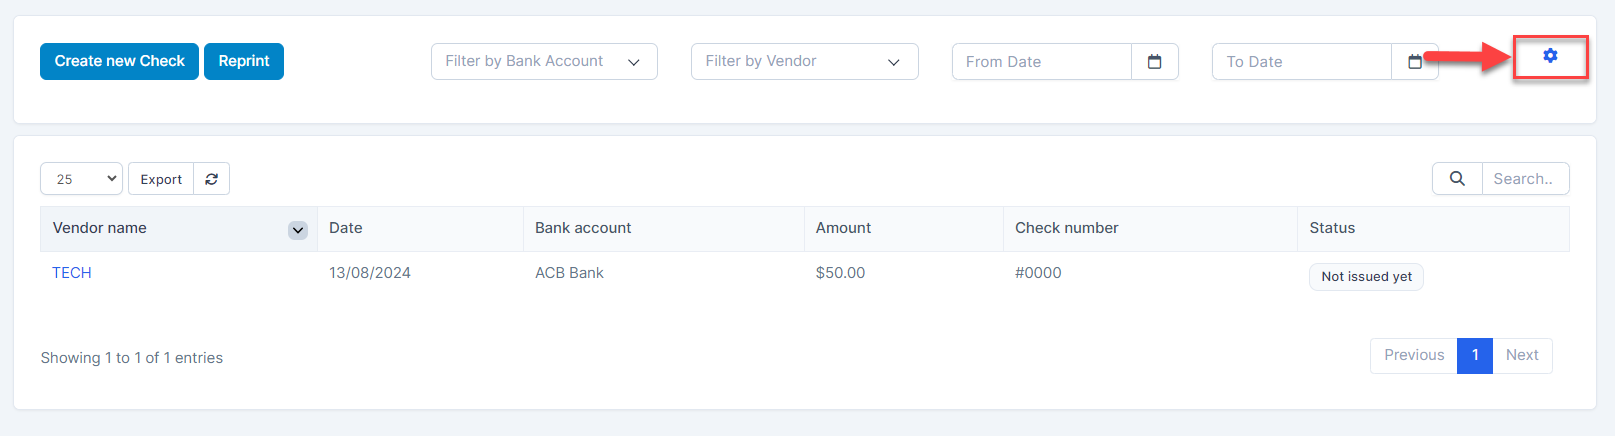
Task: Click the Not issued yet status badge
Action: (x=1366, y=277)
